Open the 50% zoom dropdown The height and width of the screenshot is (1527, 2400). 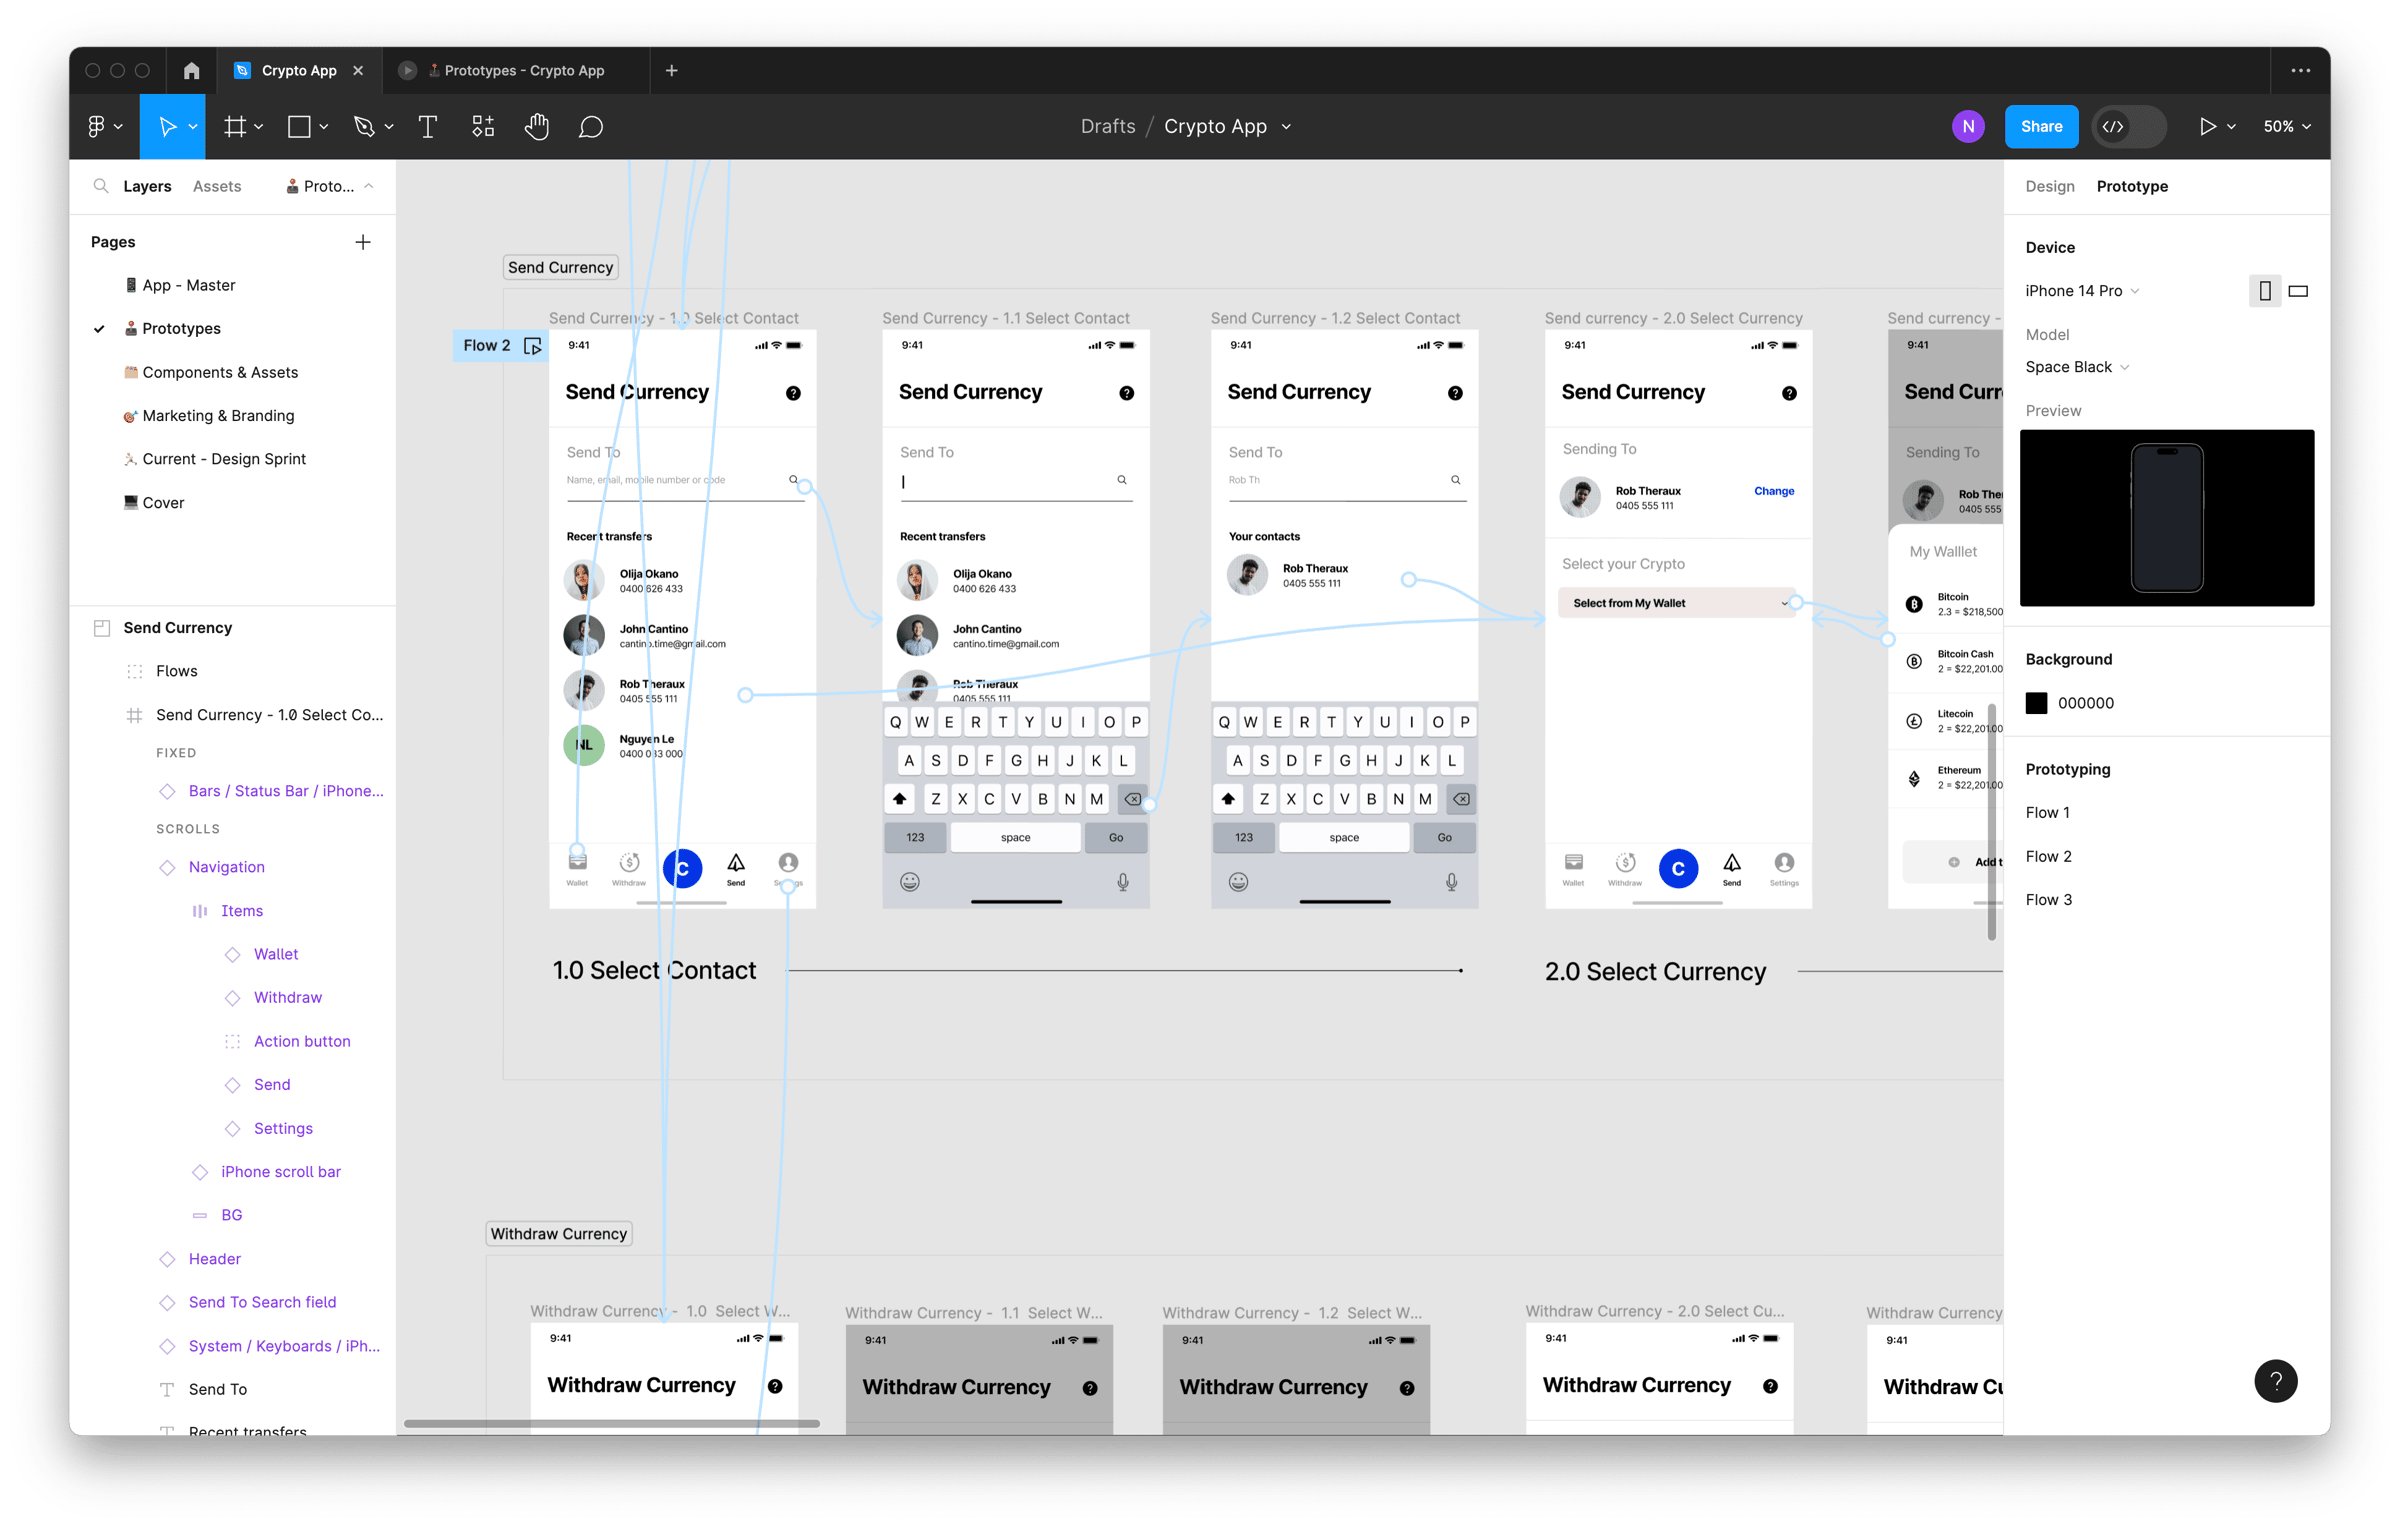2286,126
